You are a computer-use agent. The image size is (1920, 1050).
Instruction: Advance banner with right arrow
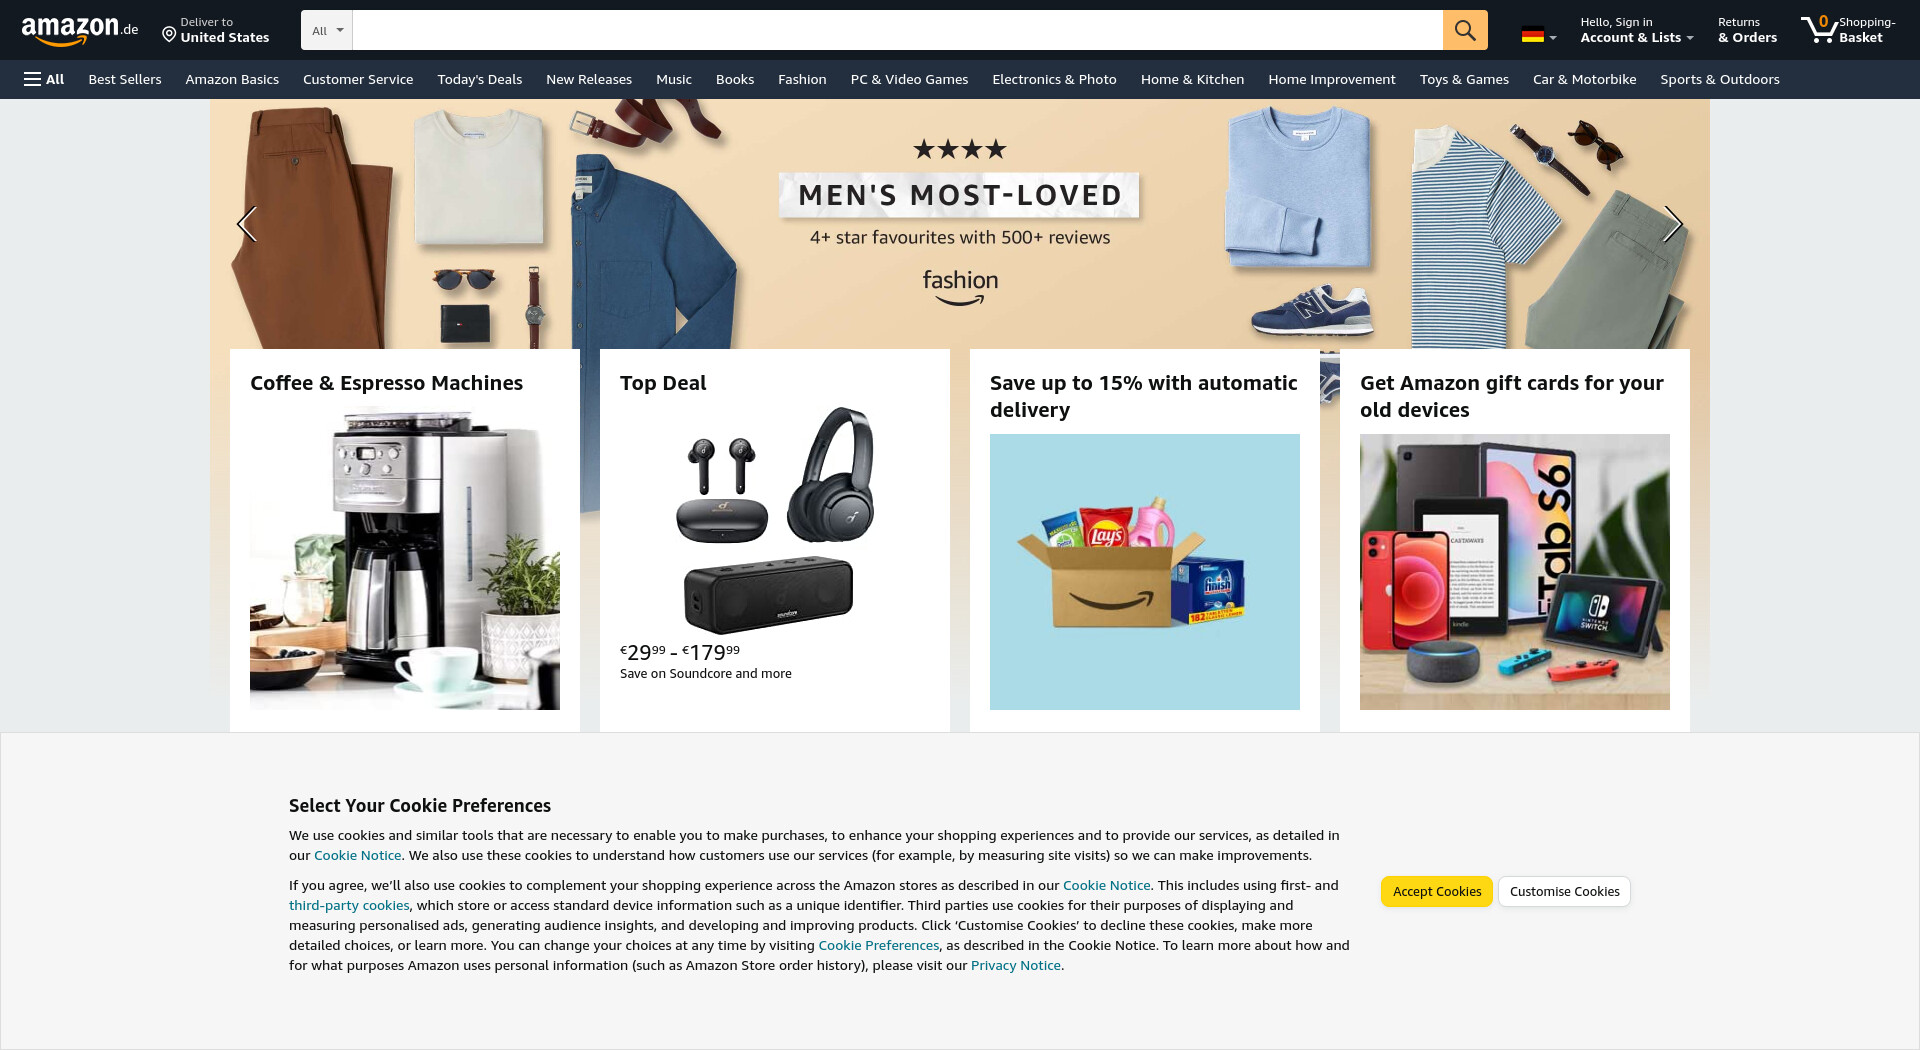(x=1672, y=224)
